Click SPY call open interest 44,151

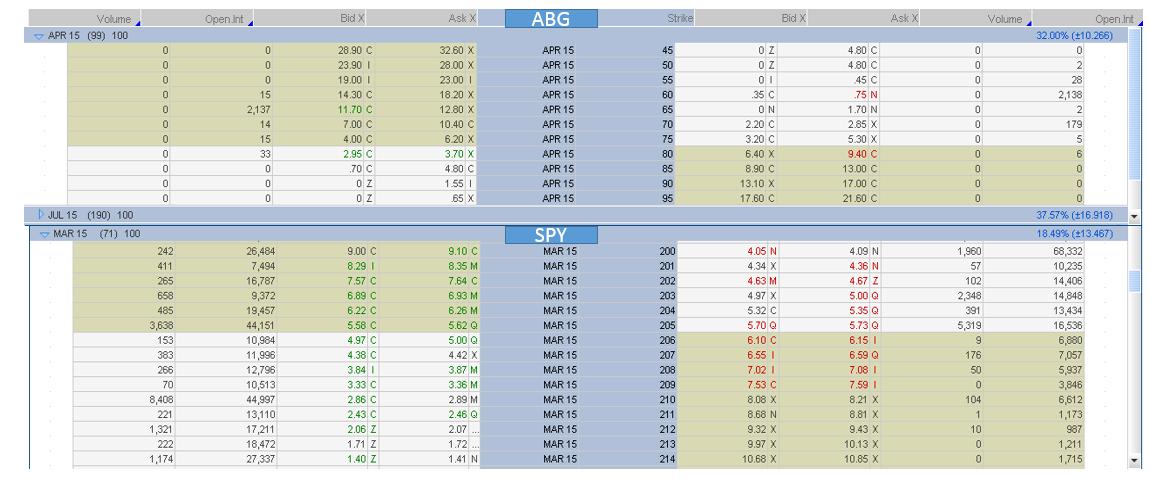tap(261, 325)
